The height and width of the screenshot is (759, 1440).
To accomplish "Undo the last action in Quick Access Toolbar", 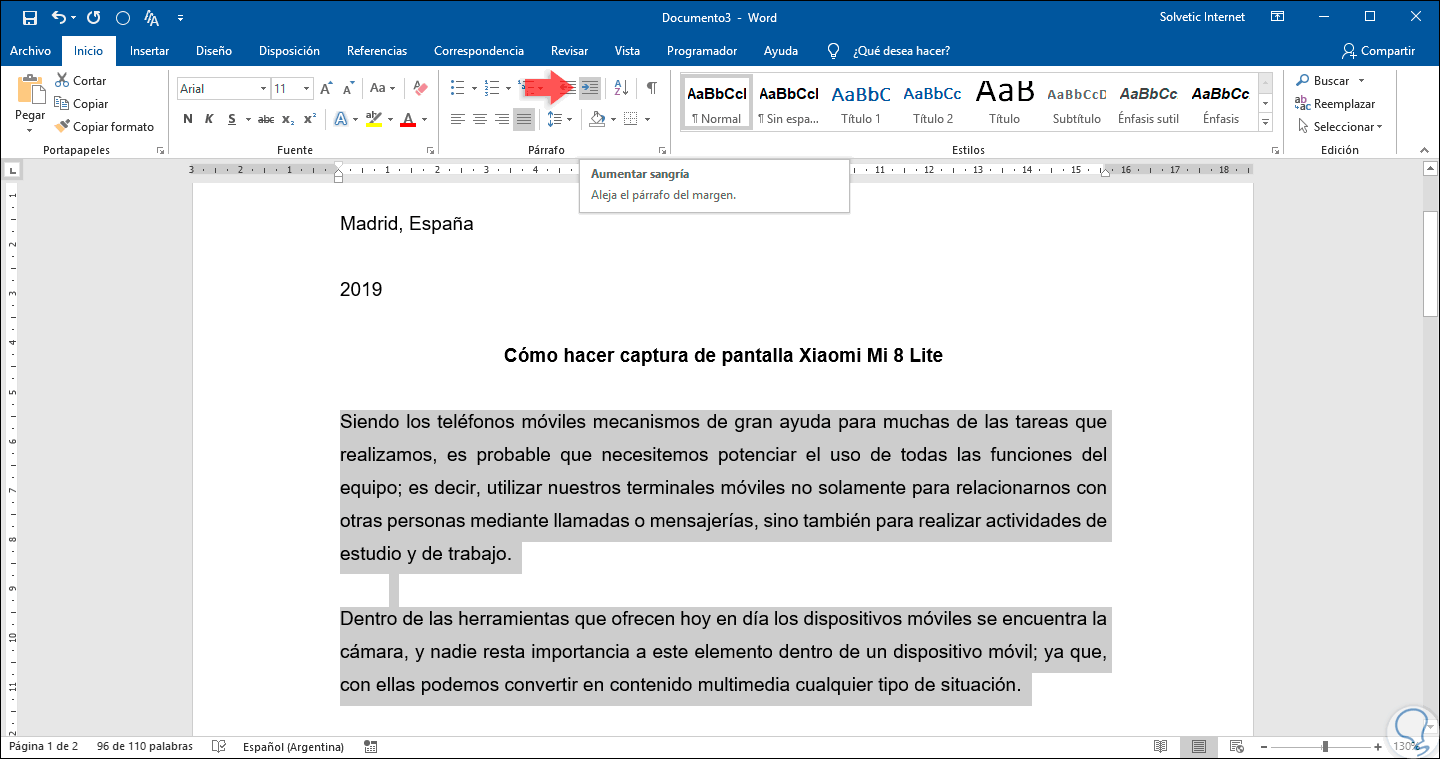I will pyautogui.click(x=58, y=18).
